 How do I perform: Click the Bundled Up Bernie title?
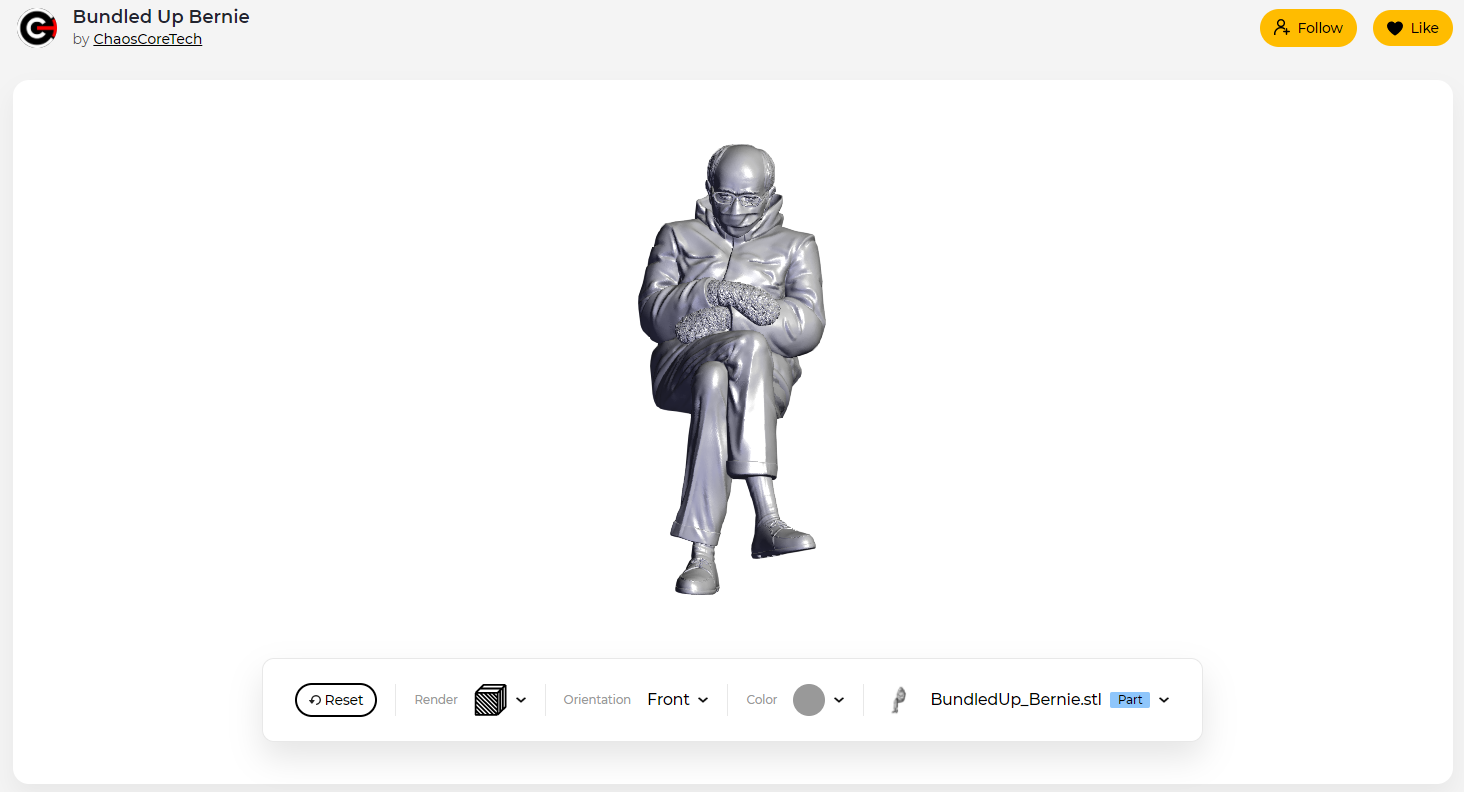(161, 17)
